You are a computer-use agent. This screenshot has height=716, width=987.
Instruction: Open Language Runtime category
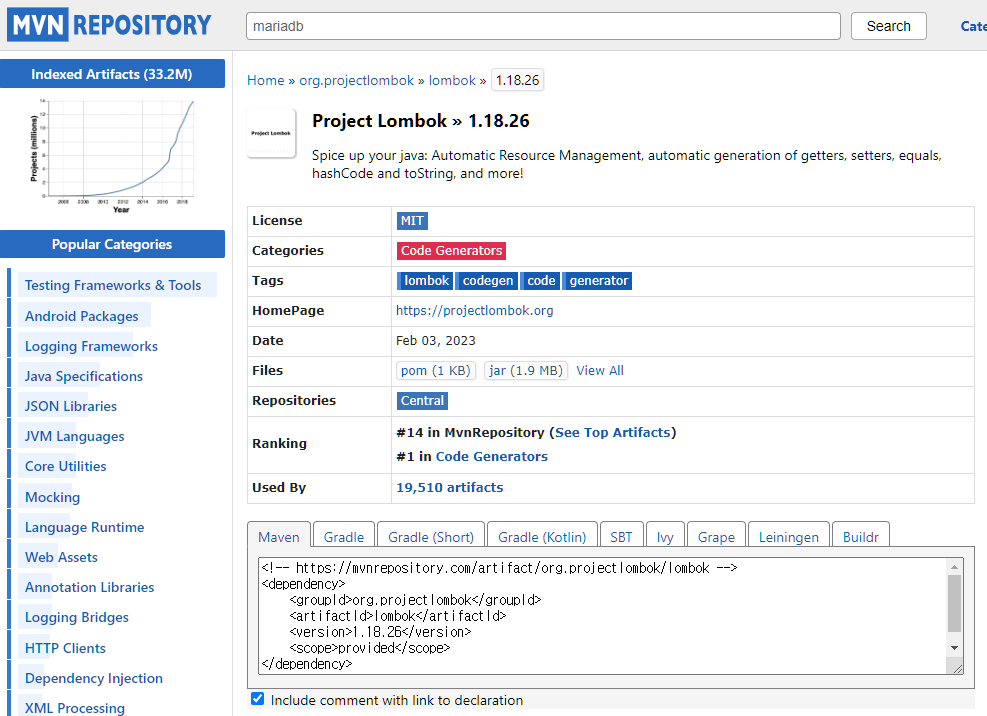coord(84,527)
